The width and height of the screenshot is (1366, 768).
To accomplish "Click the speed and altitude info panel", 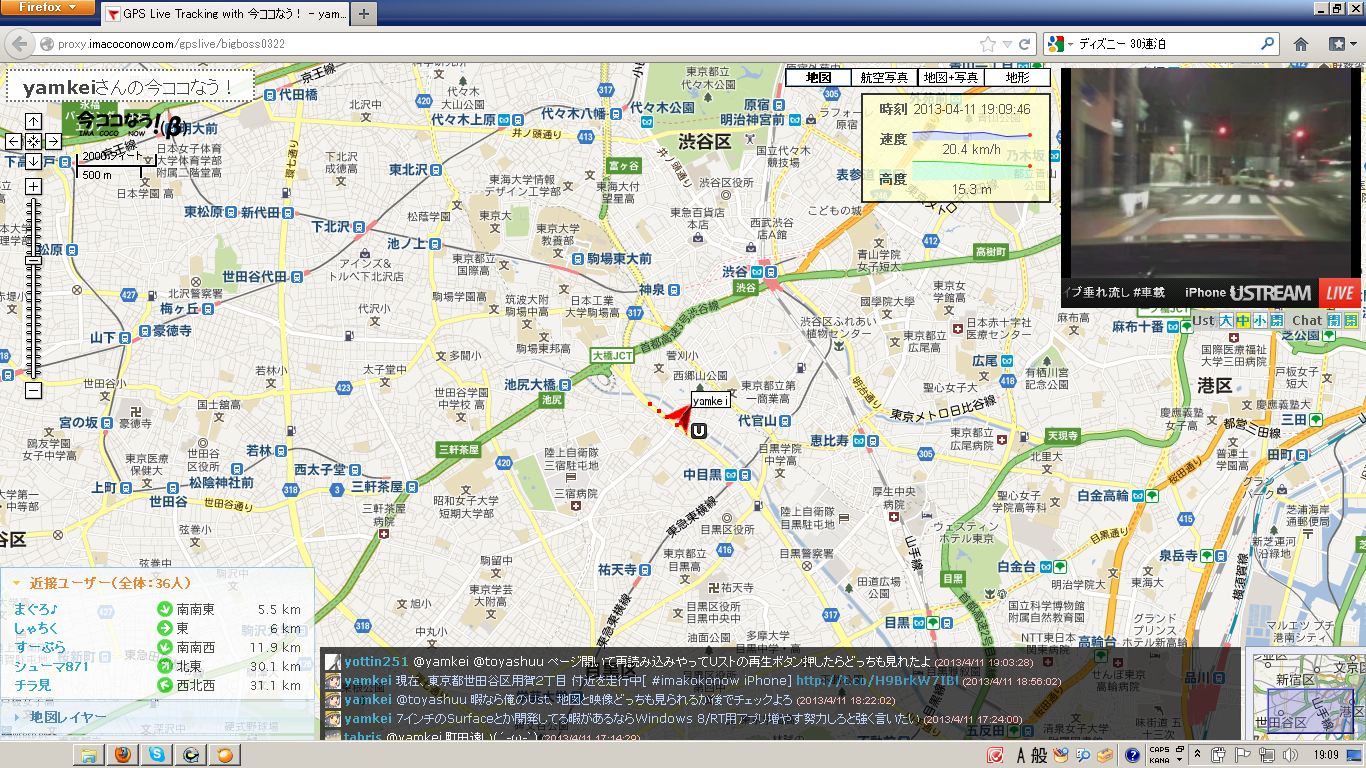I will click(x=955, y=148).
